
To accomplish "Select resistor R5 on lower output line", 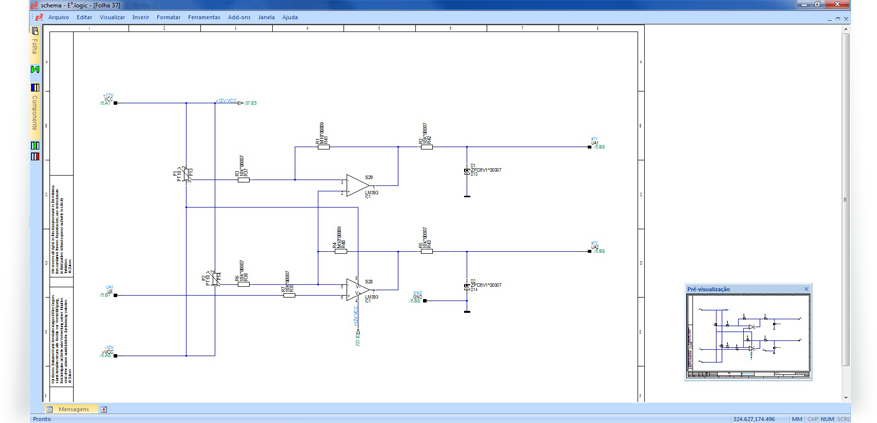I will 426,251.
